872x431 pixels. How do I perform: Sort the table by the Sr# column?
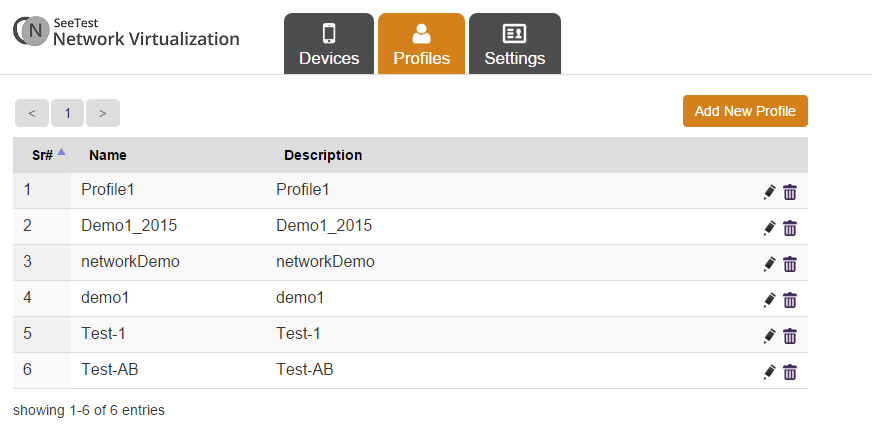(43, 155)
